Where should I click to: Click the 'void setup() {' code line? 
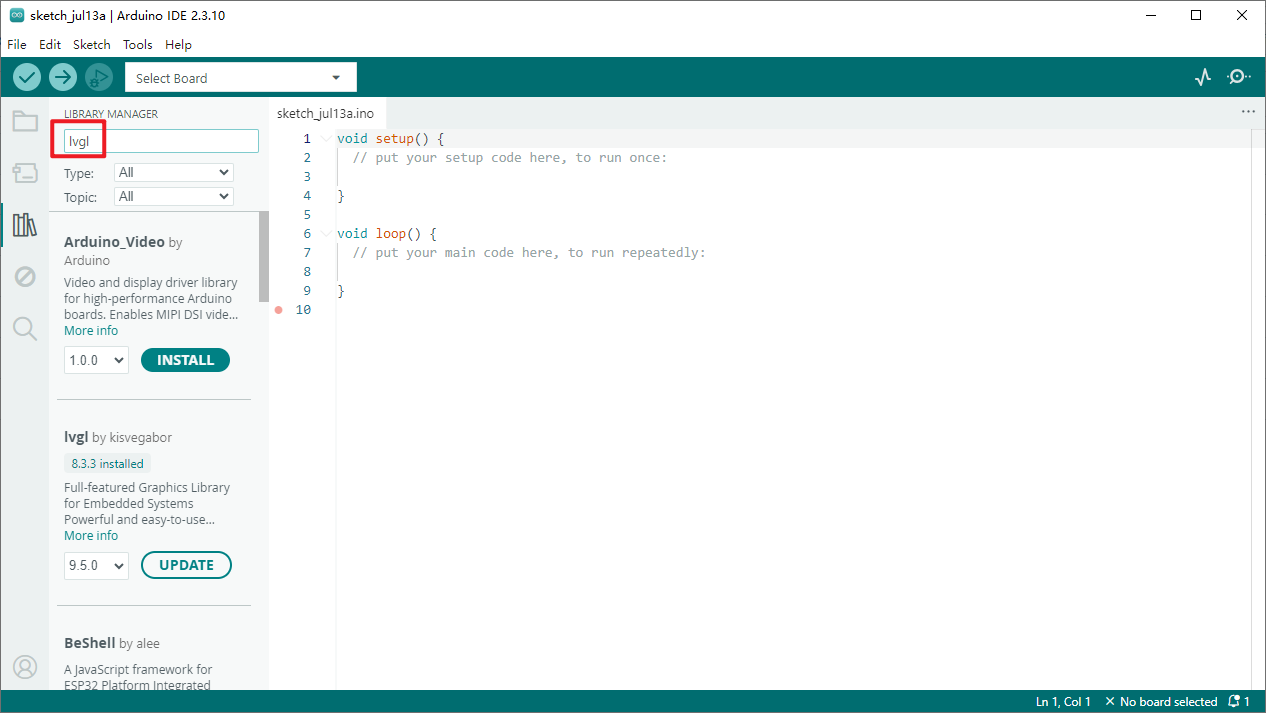(390, 139)
